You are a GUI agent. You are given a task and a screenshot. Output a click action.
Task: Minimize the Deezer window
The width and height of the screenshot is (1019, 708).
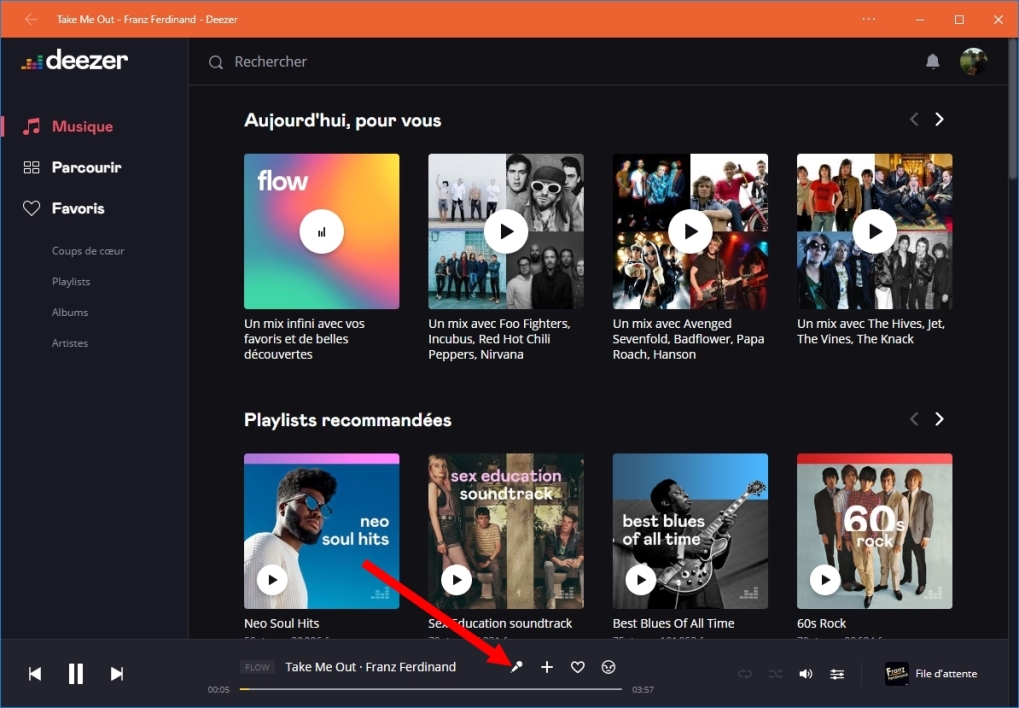pos(920,20)
